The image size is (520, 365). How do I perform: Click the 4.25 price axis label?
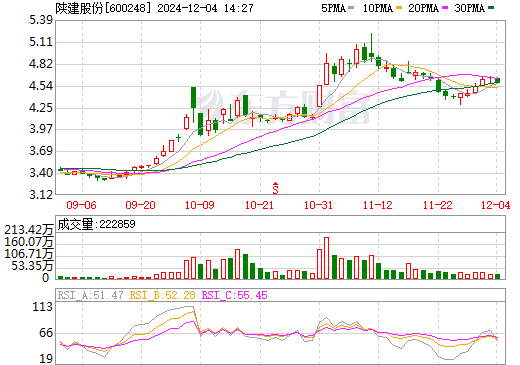click(x=41, y=108)
